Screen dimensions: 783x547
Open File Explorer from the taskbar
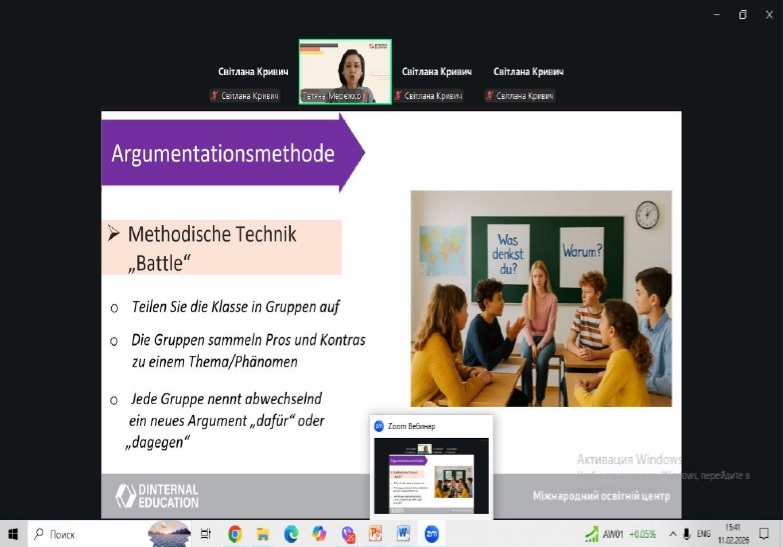pos(263,534)
